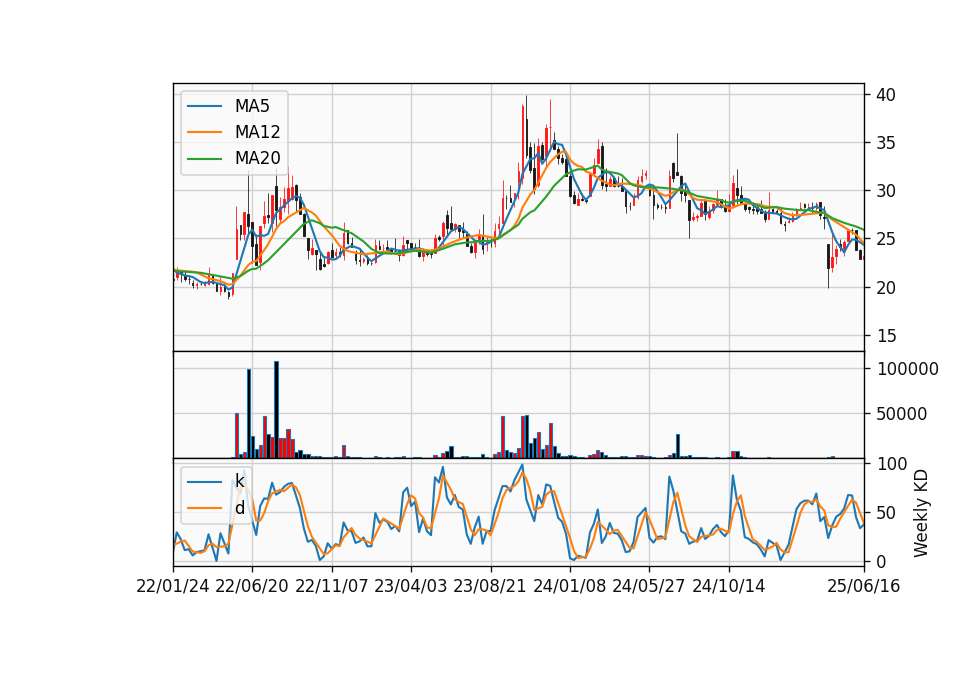This screenshot has height=690, width=960.
Task: Click the green MA20 legend line sample
Action: (204, 159)
